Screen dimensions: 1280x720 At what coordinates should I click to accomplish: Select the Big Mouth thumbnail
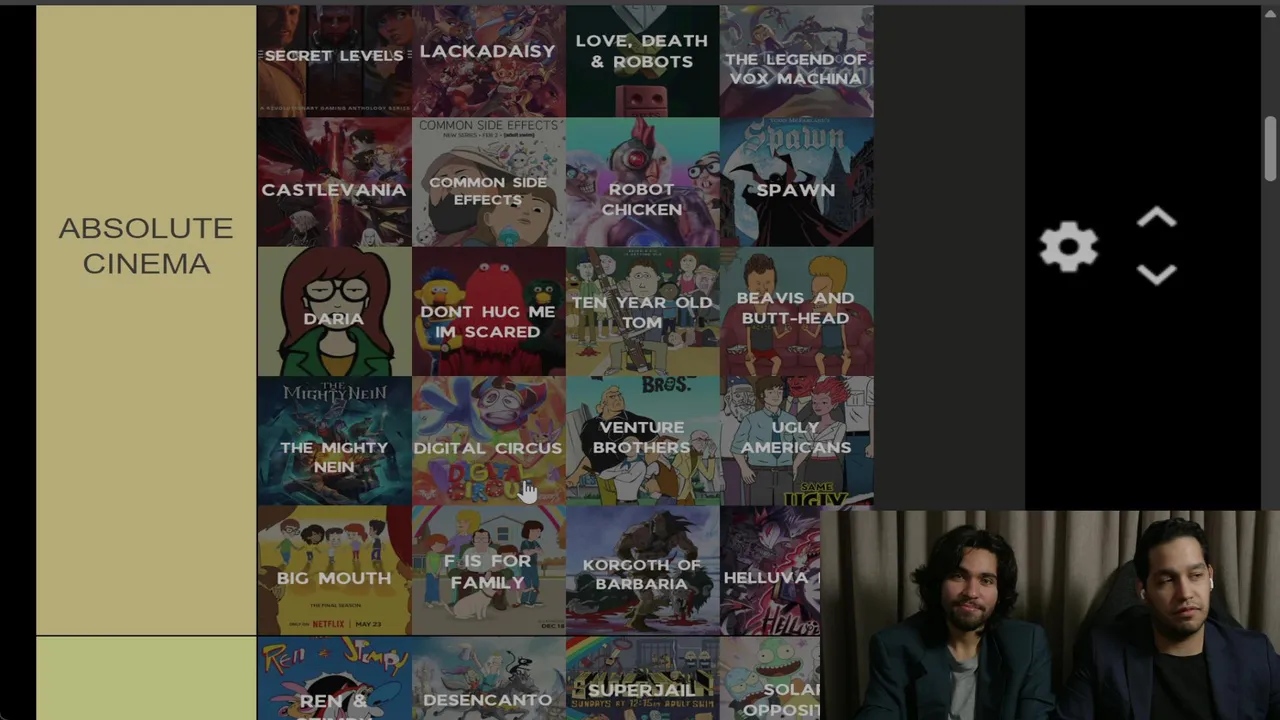pyautogui.click(x=334, y=570)
